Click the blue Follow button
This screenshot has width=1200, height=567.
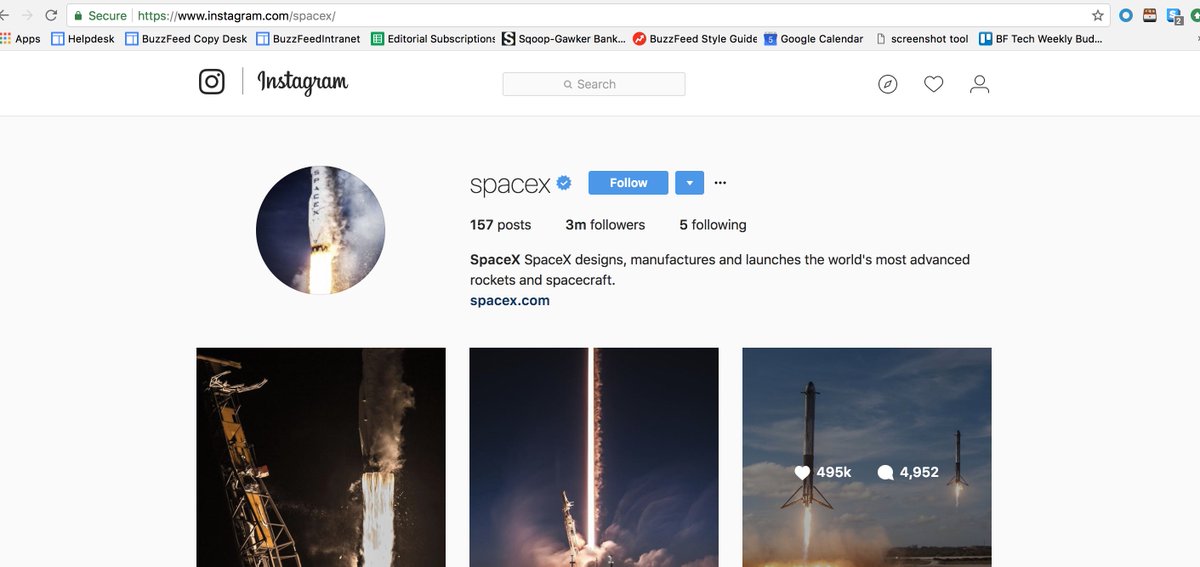(x=628, y=182)
